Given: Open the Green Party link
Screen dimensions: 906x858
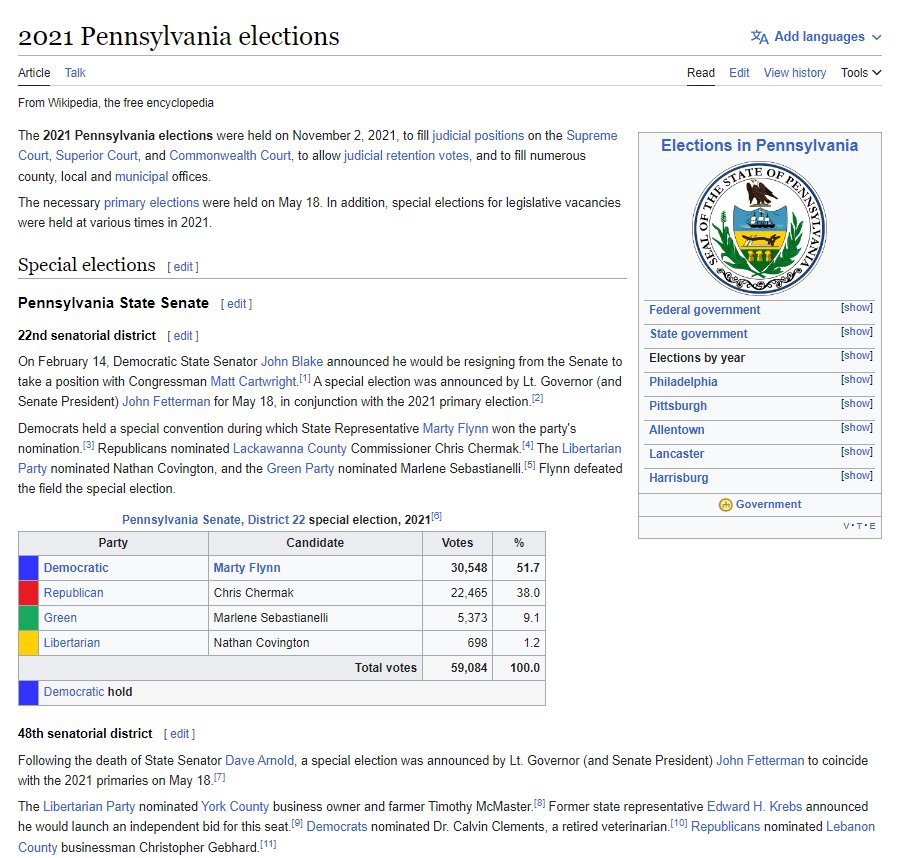Looking at the screenshot, I should tap(300, 469).
